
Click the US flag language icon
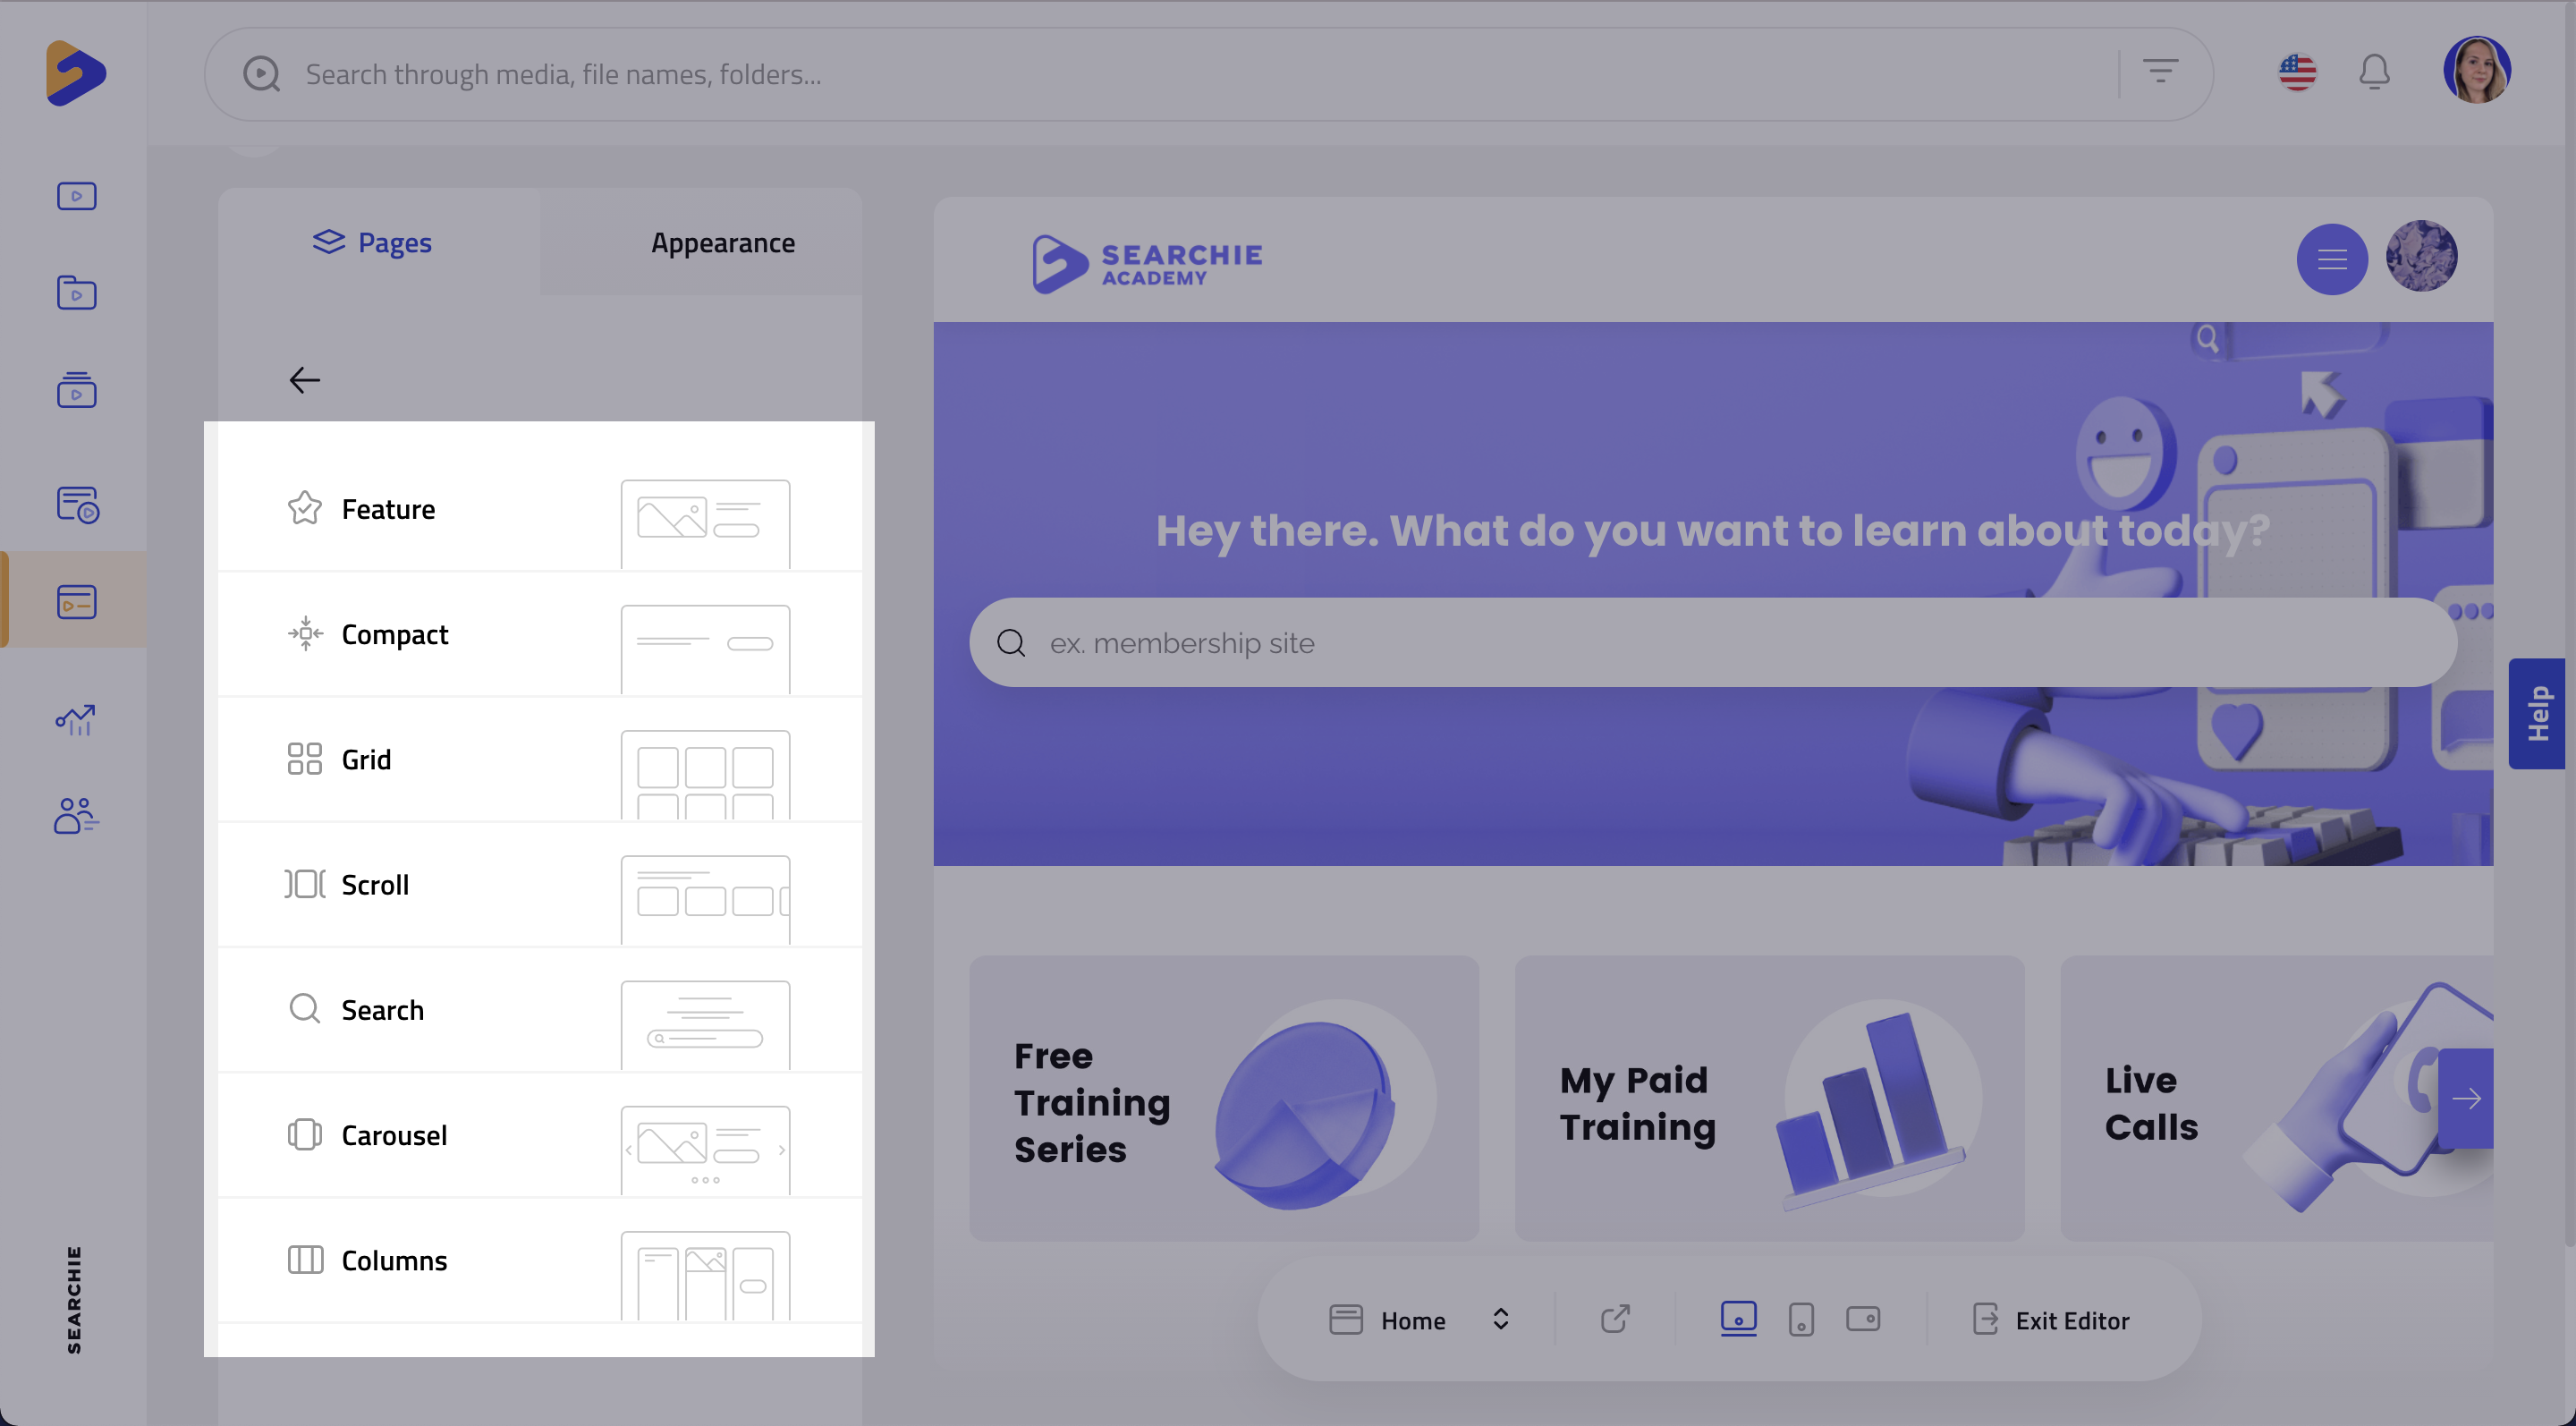(x=2296, y=73)
